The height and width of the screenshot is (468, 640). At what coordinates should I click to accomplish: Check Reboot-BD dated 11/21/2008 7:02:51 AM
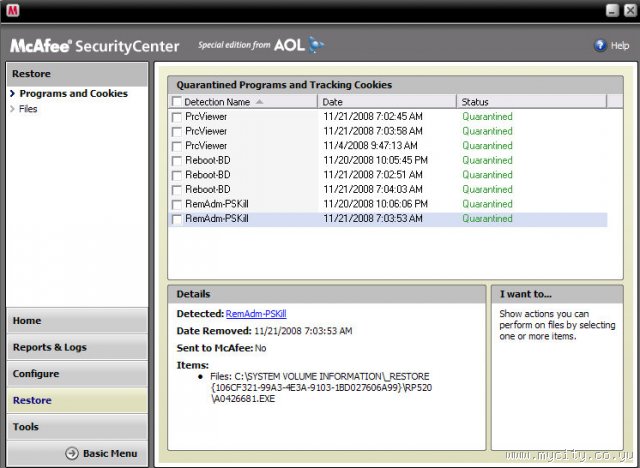click(177, 175)
